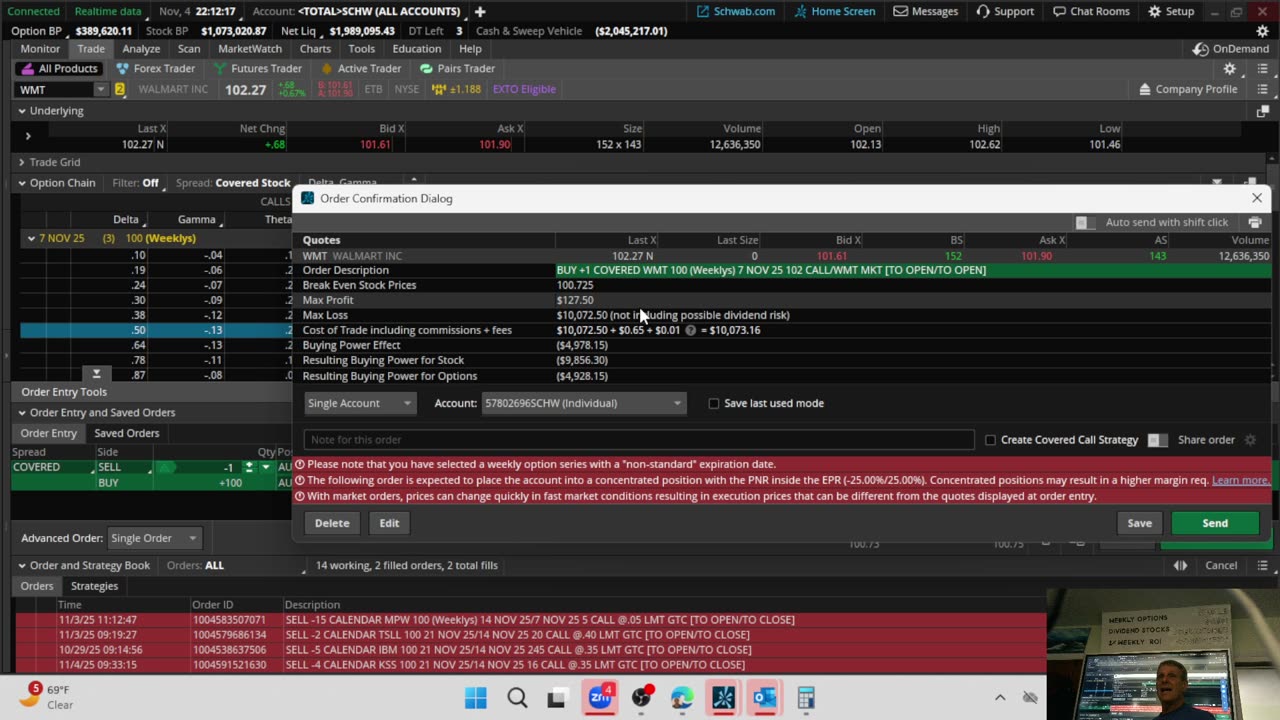Expand the Trade Grid section
The width and height of the screenshot is (1280, 720).
coord(21,162)
